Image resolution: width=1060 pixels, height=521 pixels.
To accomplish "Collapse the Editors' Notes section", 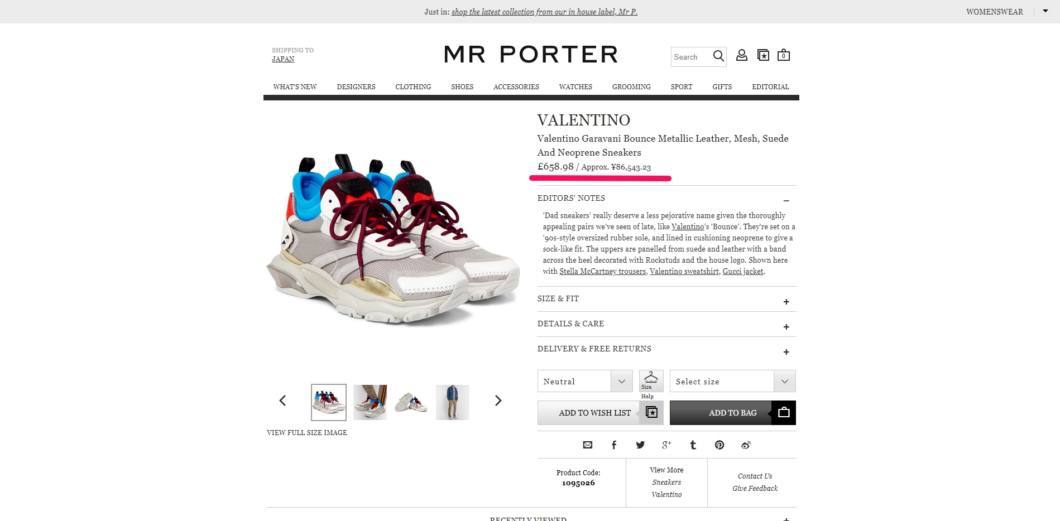I will [786, 201].
